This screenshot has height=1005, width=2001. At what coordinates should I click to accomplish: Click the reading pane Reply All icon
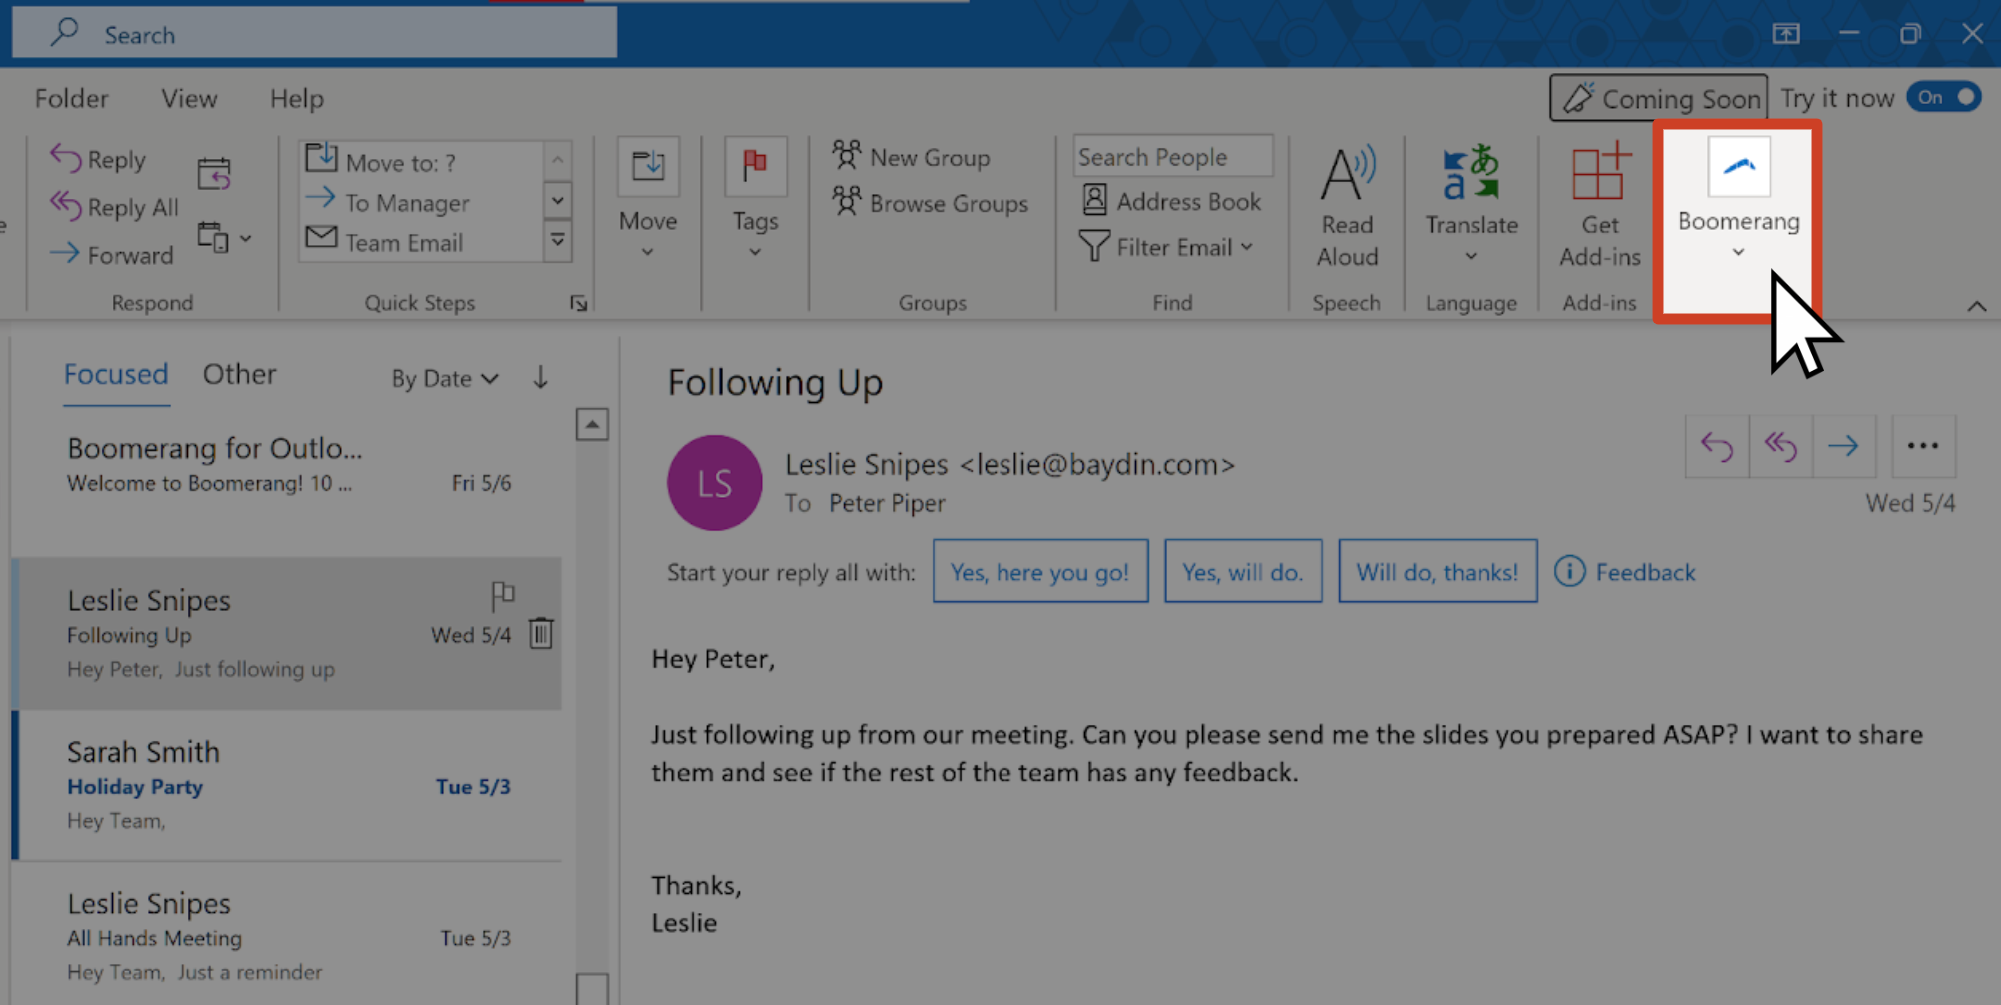pyautogui.click(x=1780, y=446)
